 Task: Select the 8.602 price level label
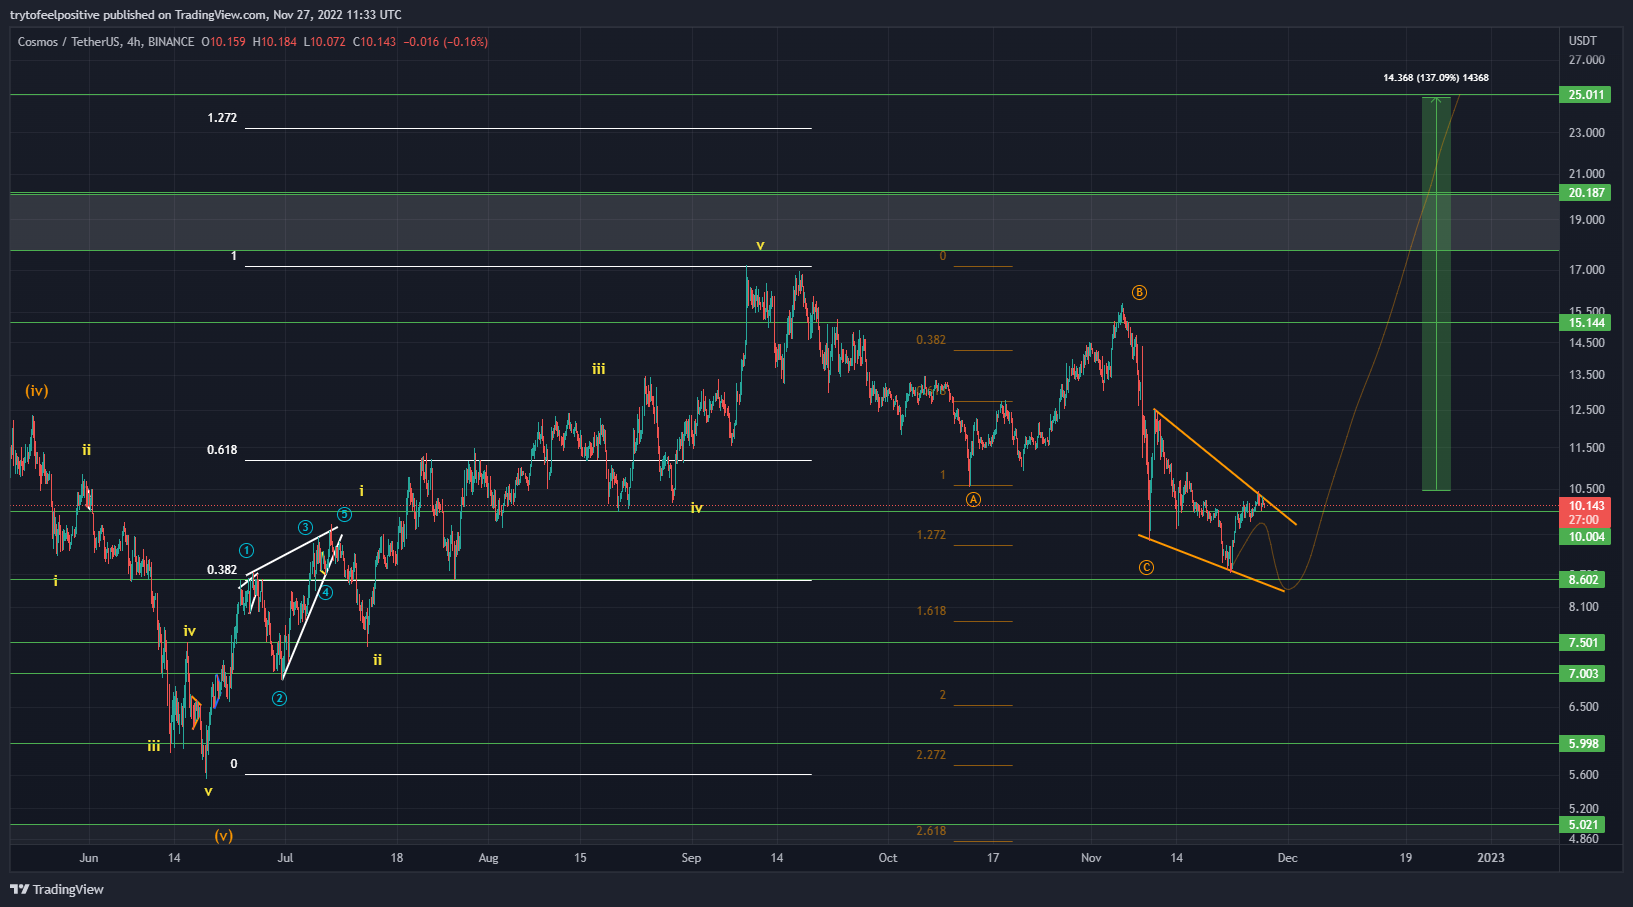point(1583,580)
